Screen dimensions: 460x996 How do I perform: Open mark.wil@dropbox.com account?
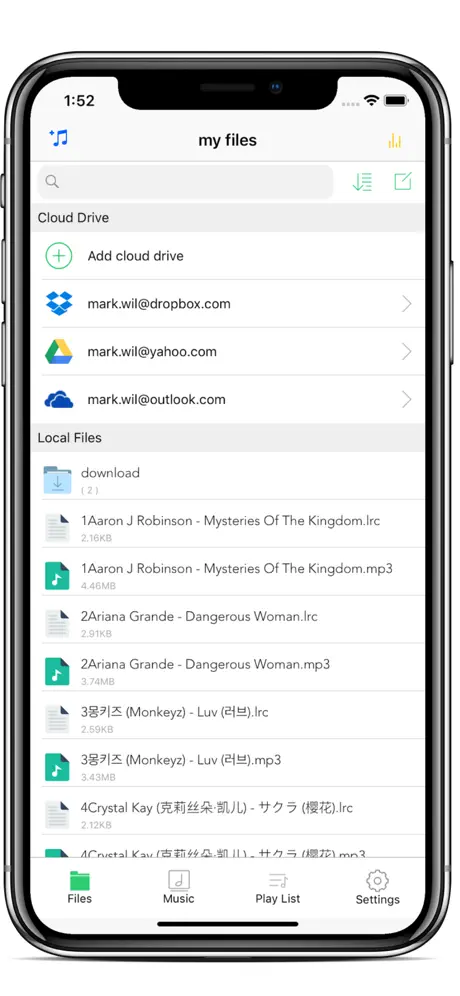click(159, 304)
